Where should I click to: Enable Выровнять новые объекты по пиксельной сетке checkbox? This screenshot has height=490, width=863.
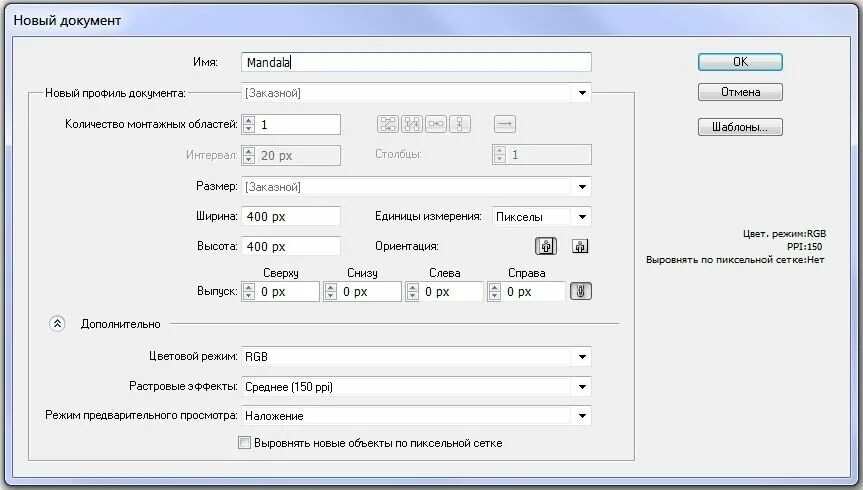tap(244, 443)
